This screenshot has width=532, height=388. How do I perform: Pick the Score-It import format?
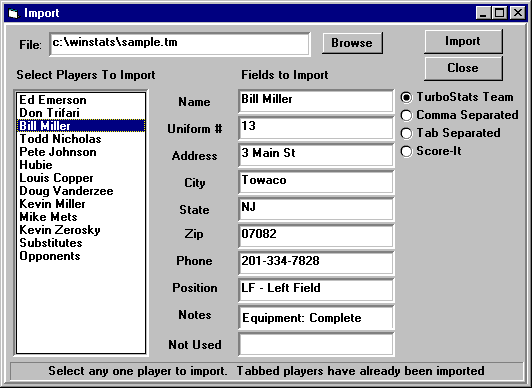pos(431,151)
